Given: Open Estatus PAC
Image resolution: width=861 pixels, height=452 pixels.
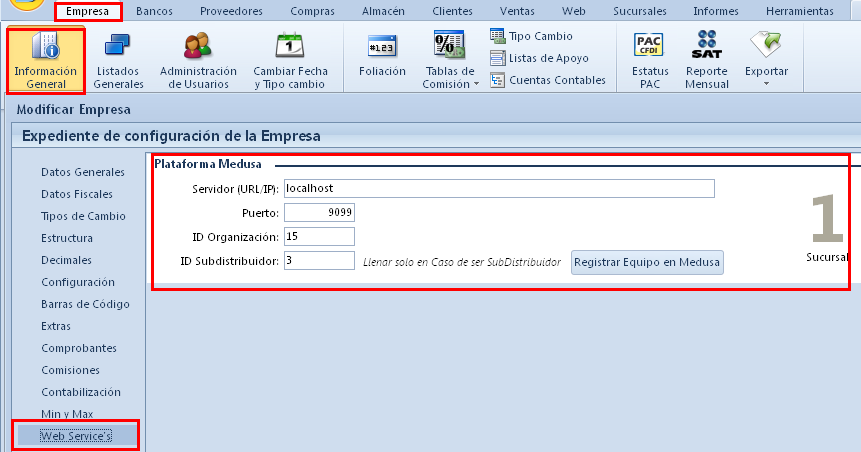Looking at the screenshot, I should pos(650,60).
